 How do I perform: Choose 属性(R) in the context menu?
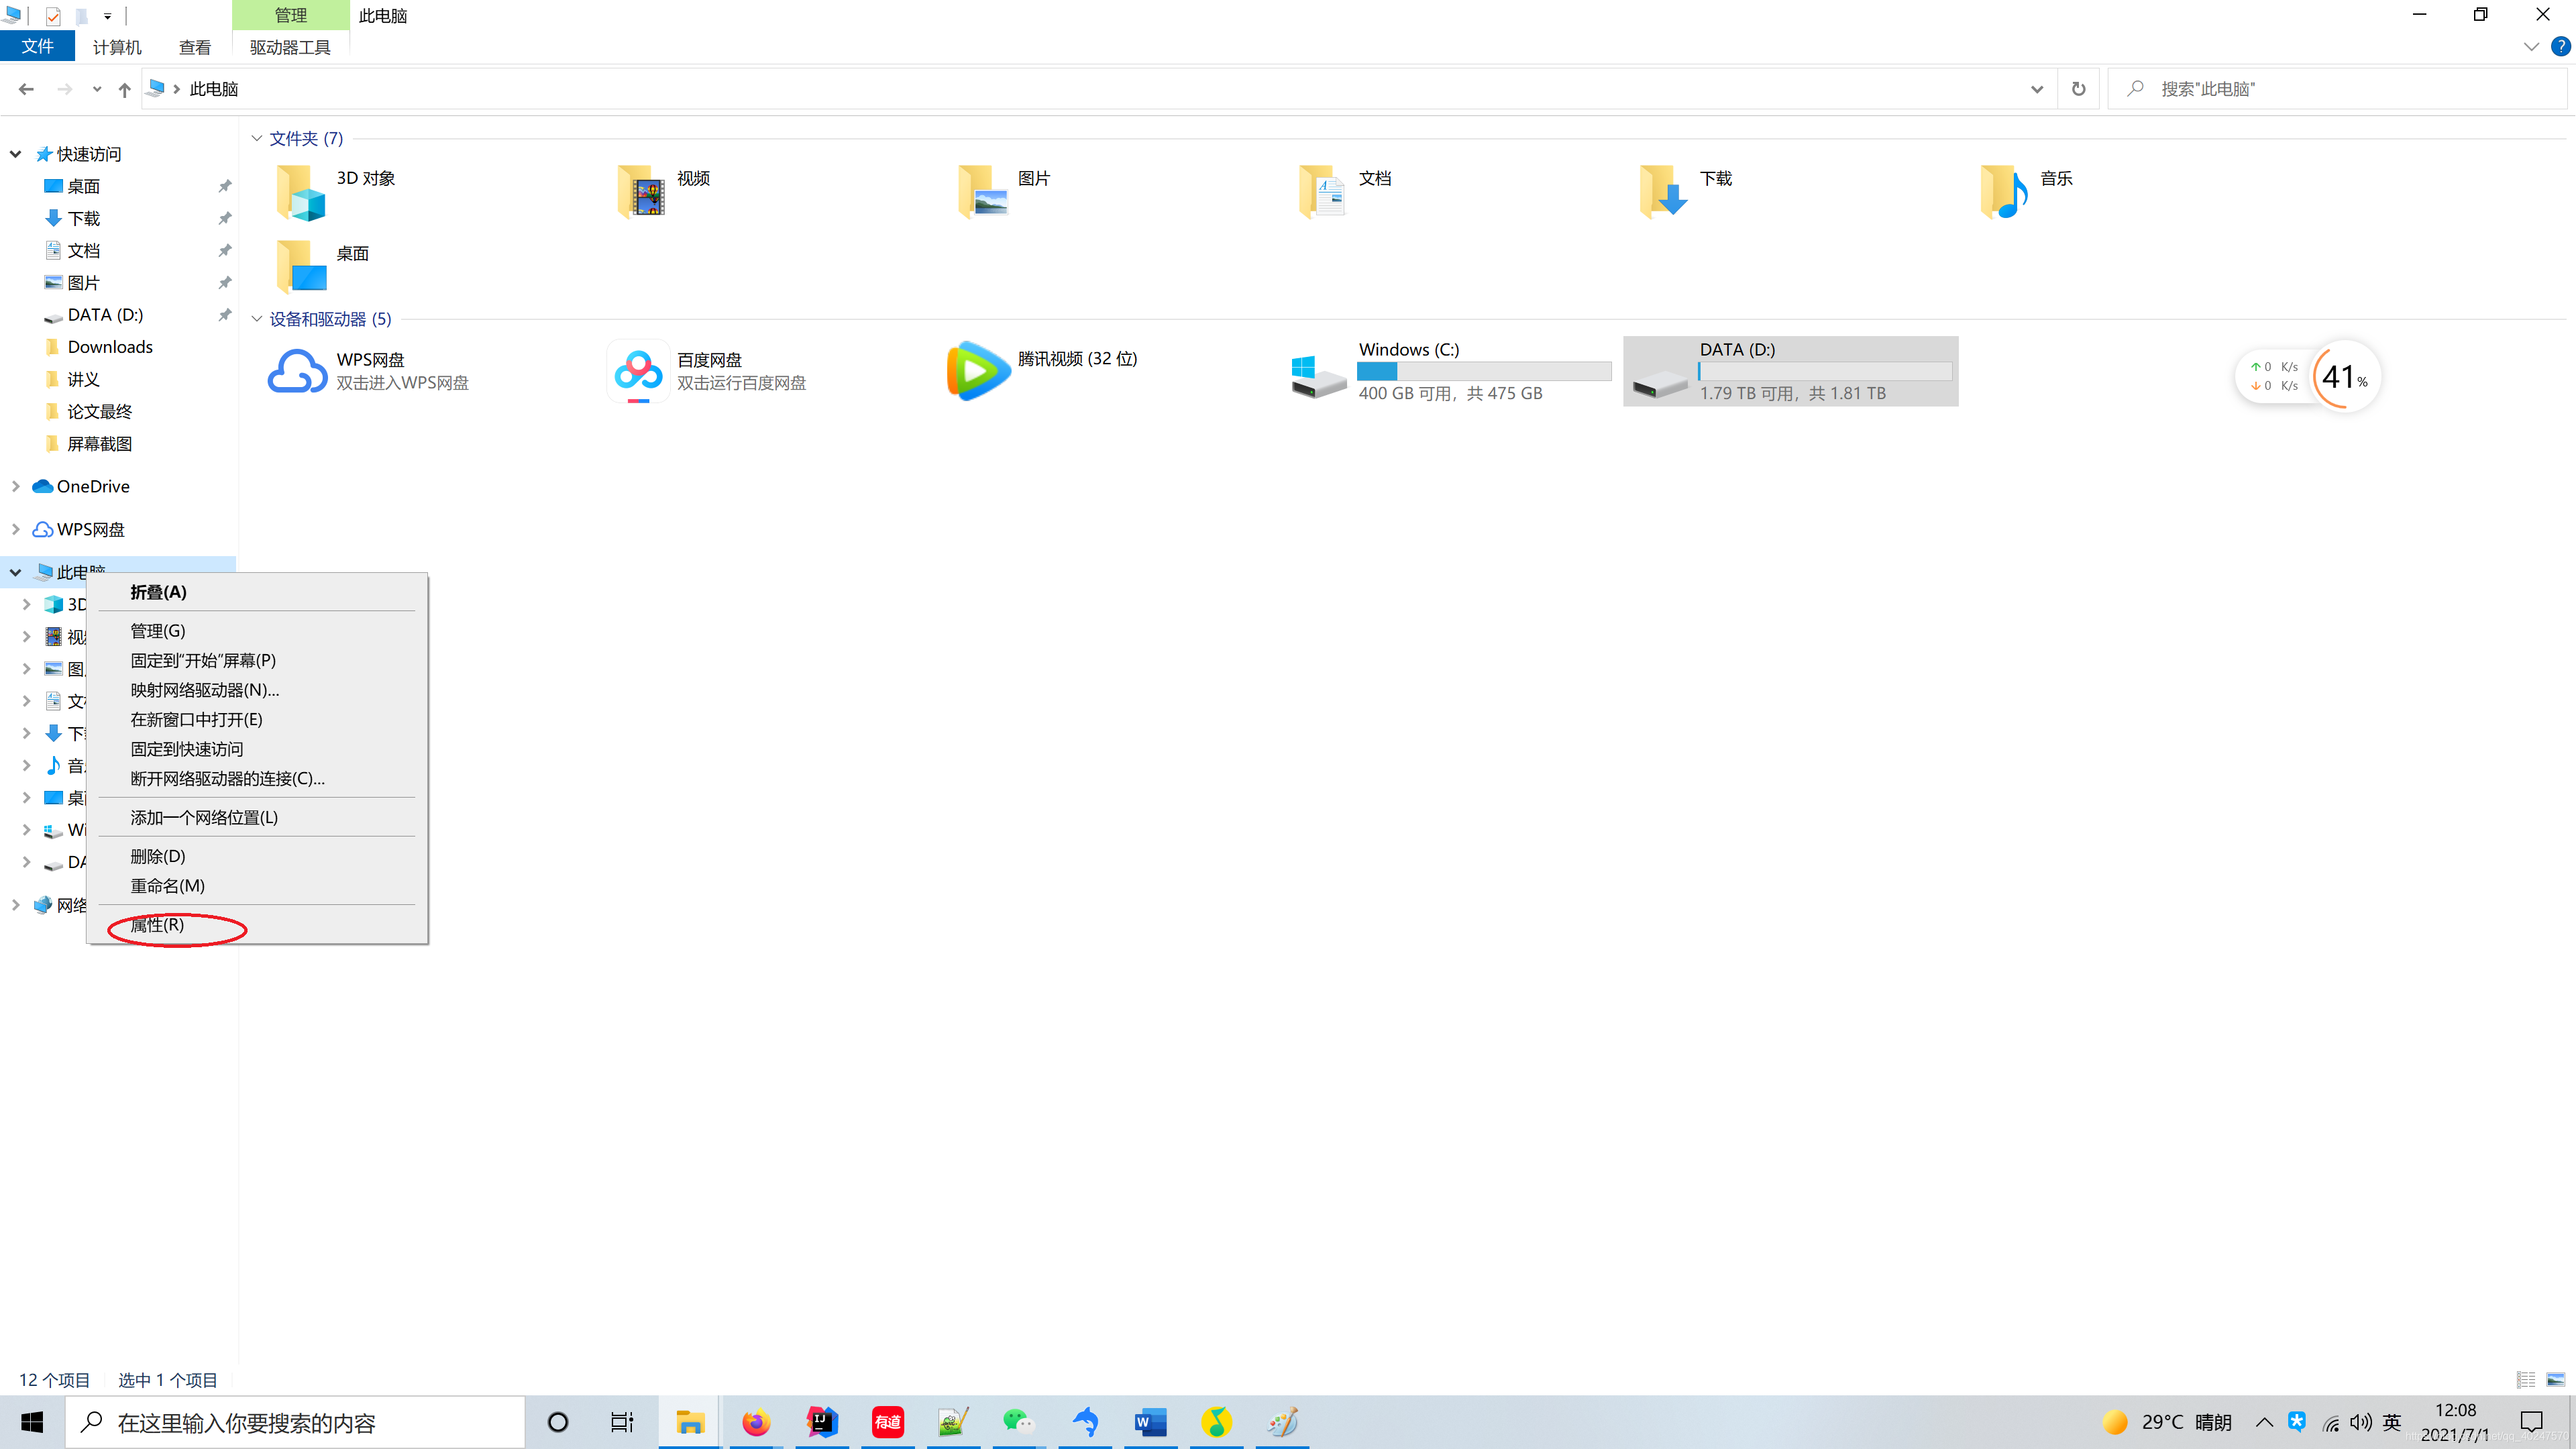(158, 925)
